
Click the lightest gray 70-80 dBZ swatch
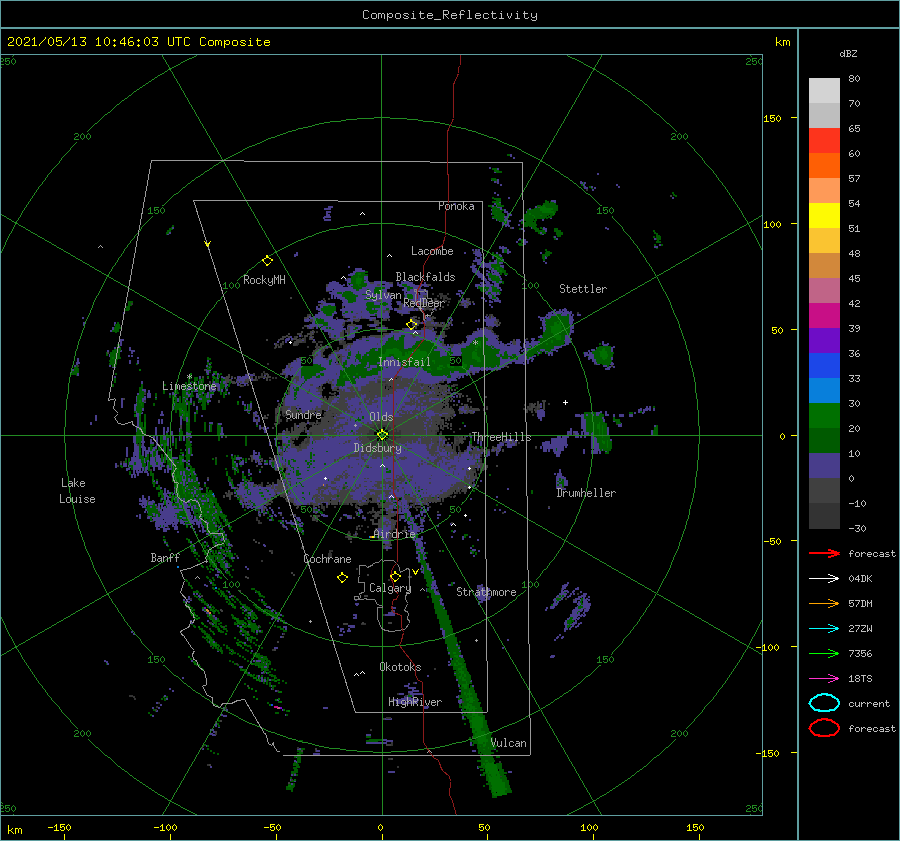pyautogui.click(x=824, y=91)
